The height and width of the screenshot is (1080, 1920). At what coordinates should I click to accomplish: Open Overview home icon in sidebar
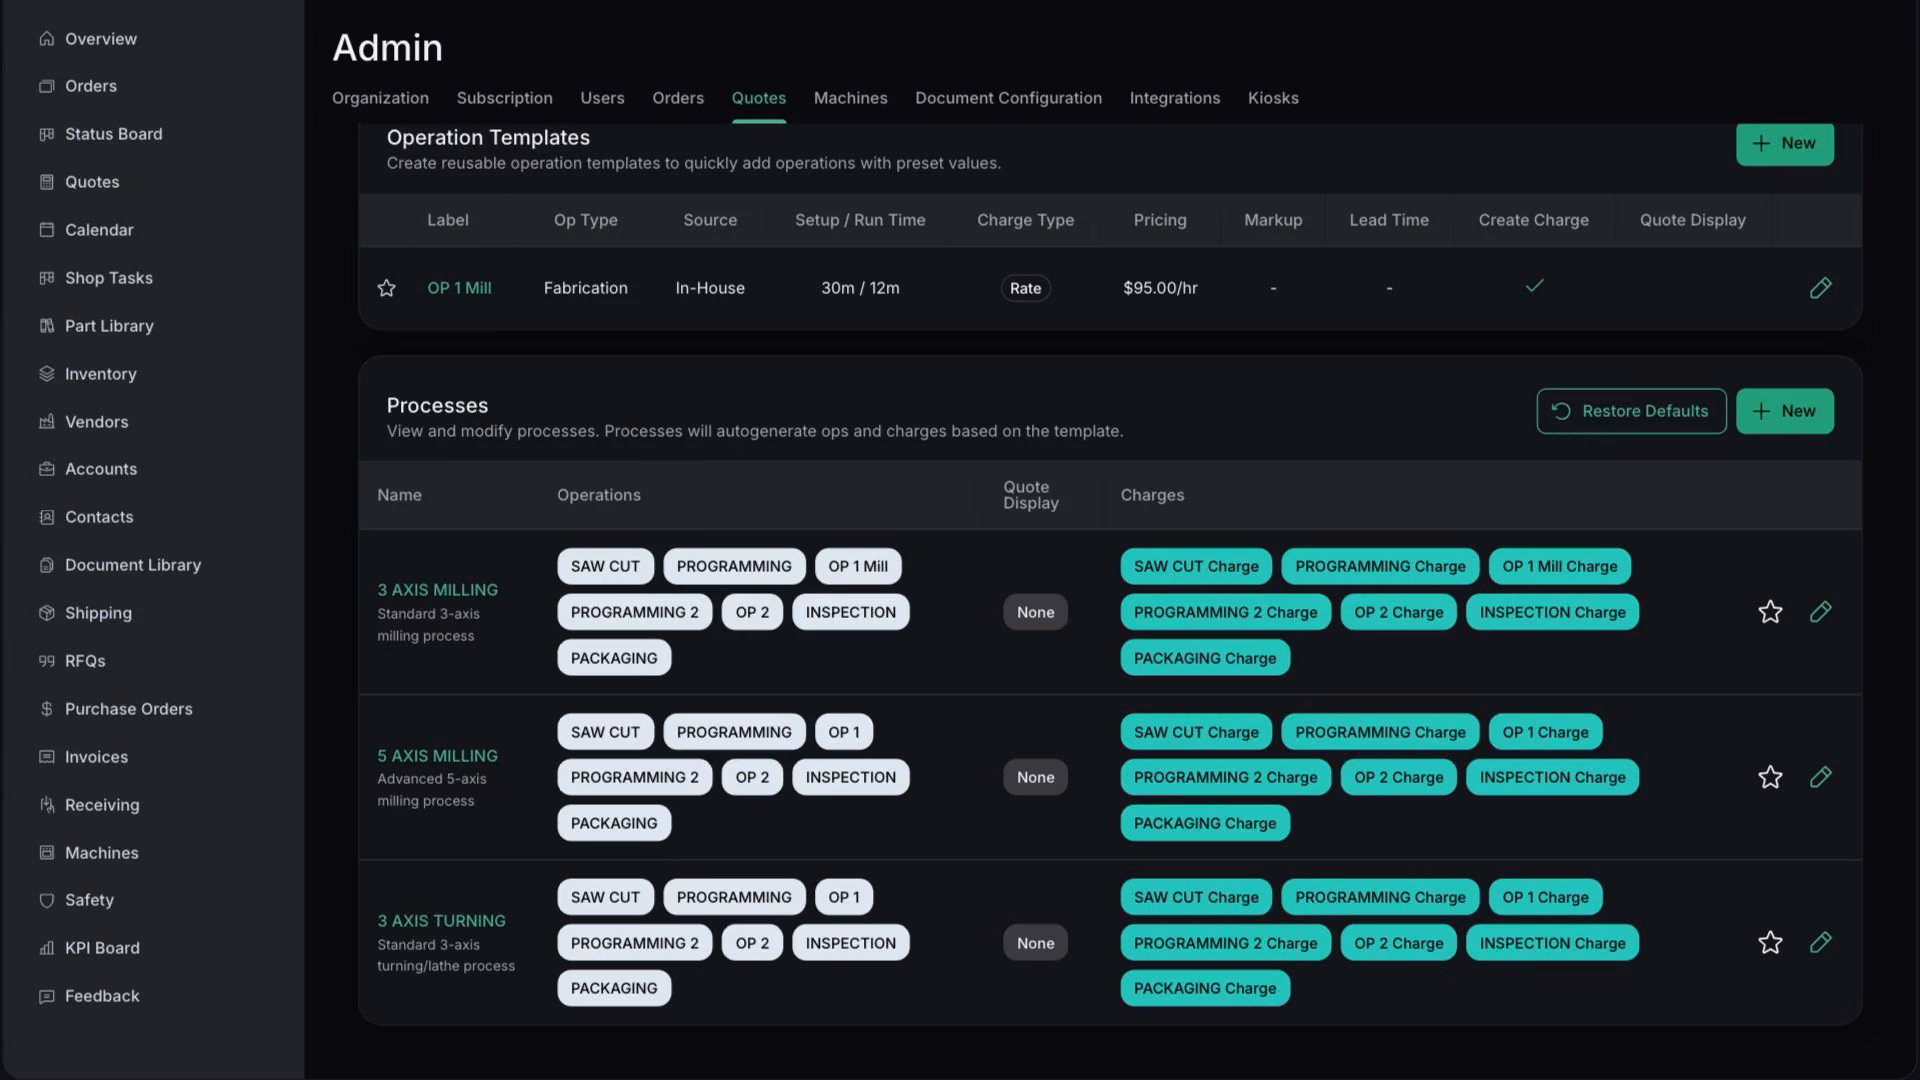click(46, 39)
